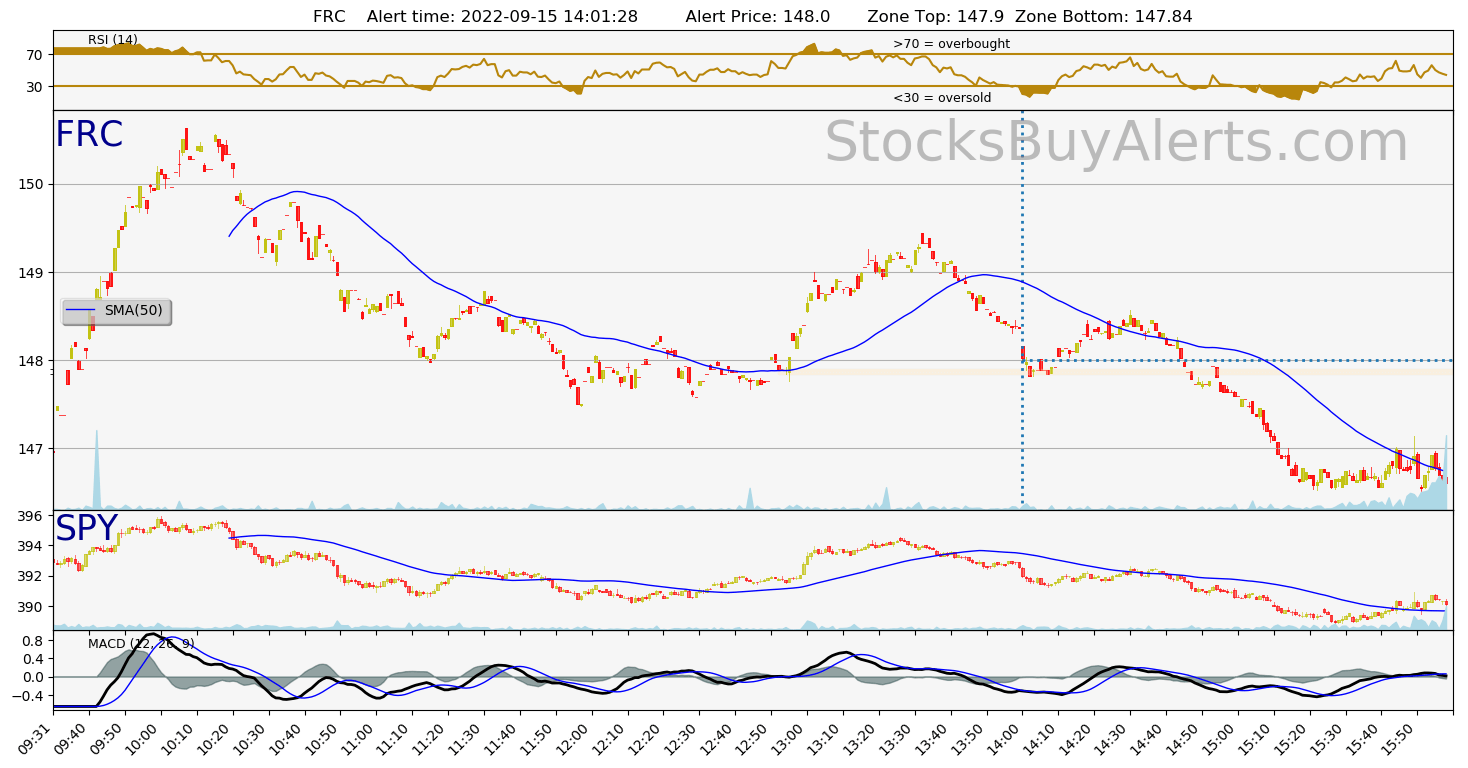Click the 12:30 time axis label
Screen dimensions: 1468x768
coord(682,736)
